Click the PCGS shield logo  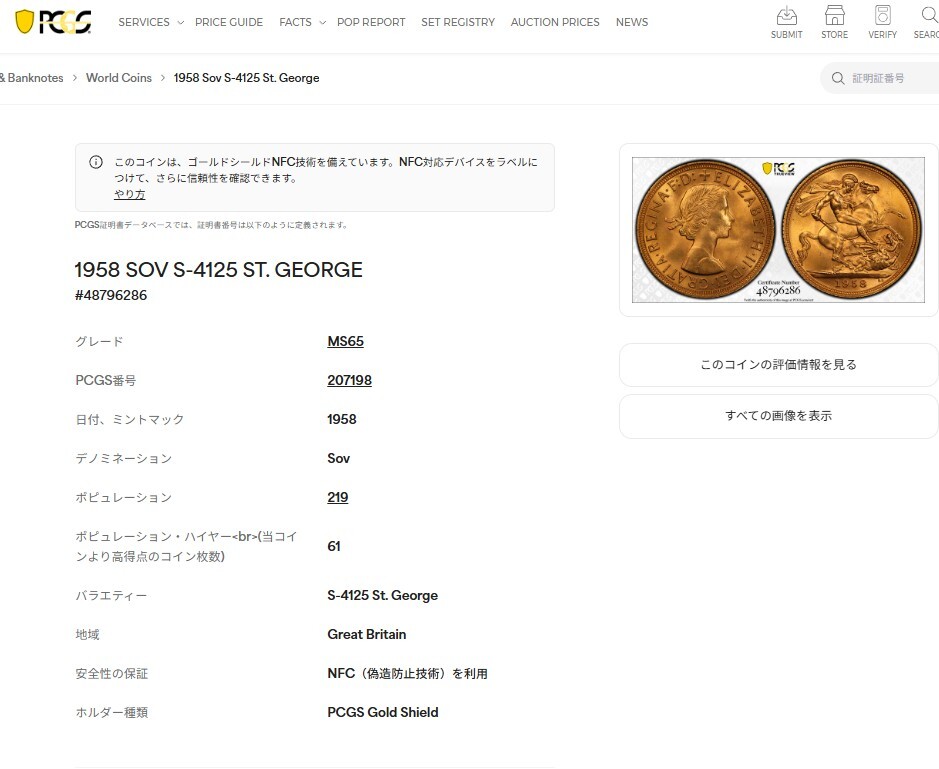click(x=53, y=22)
